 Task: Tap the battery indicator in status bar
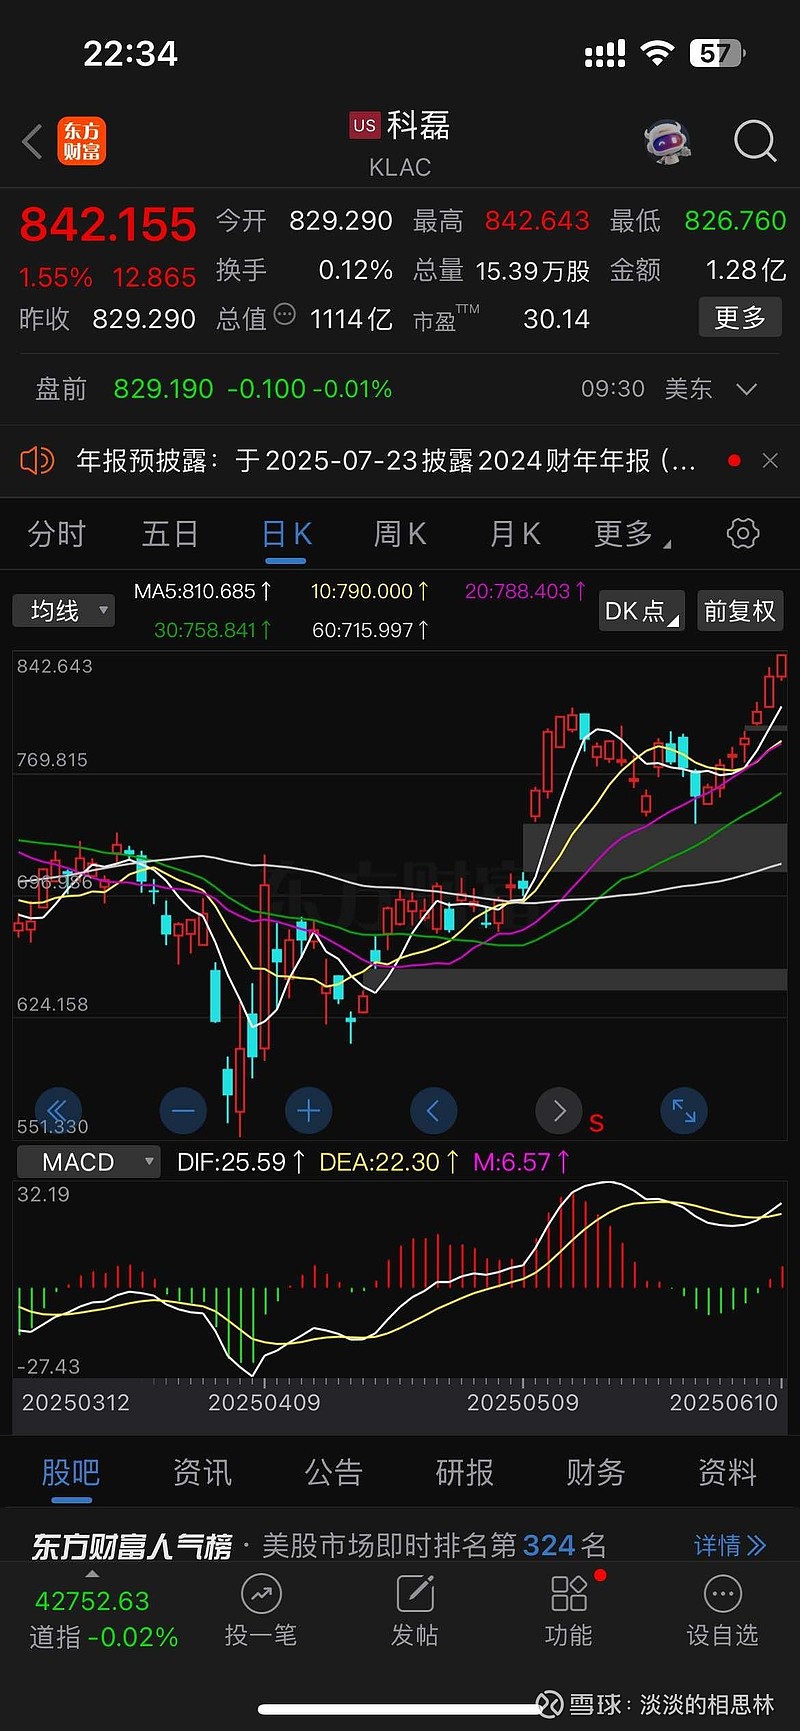(717, 53)
